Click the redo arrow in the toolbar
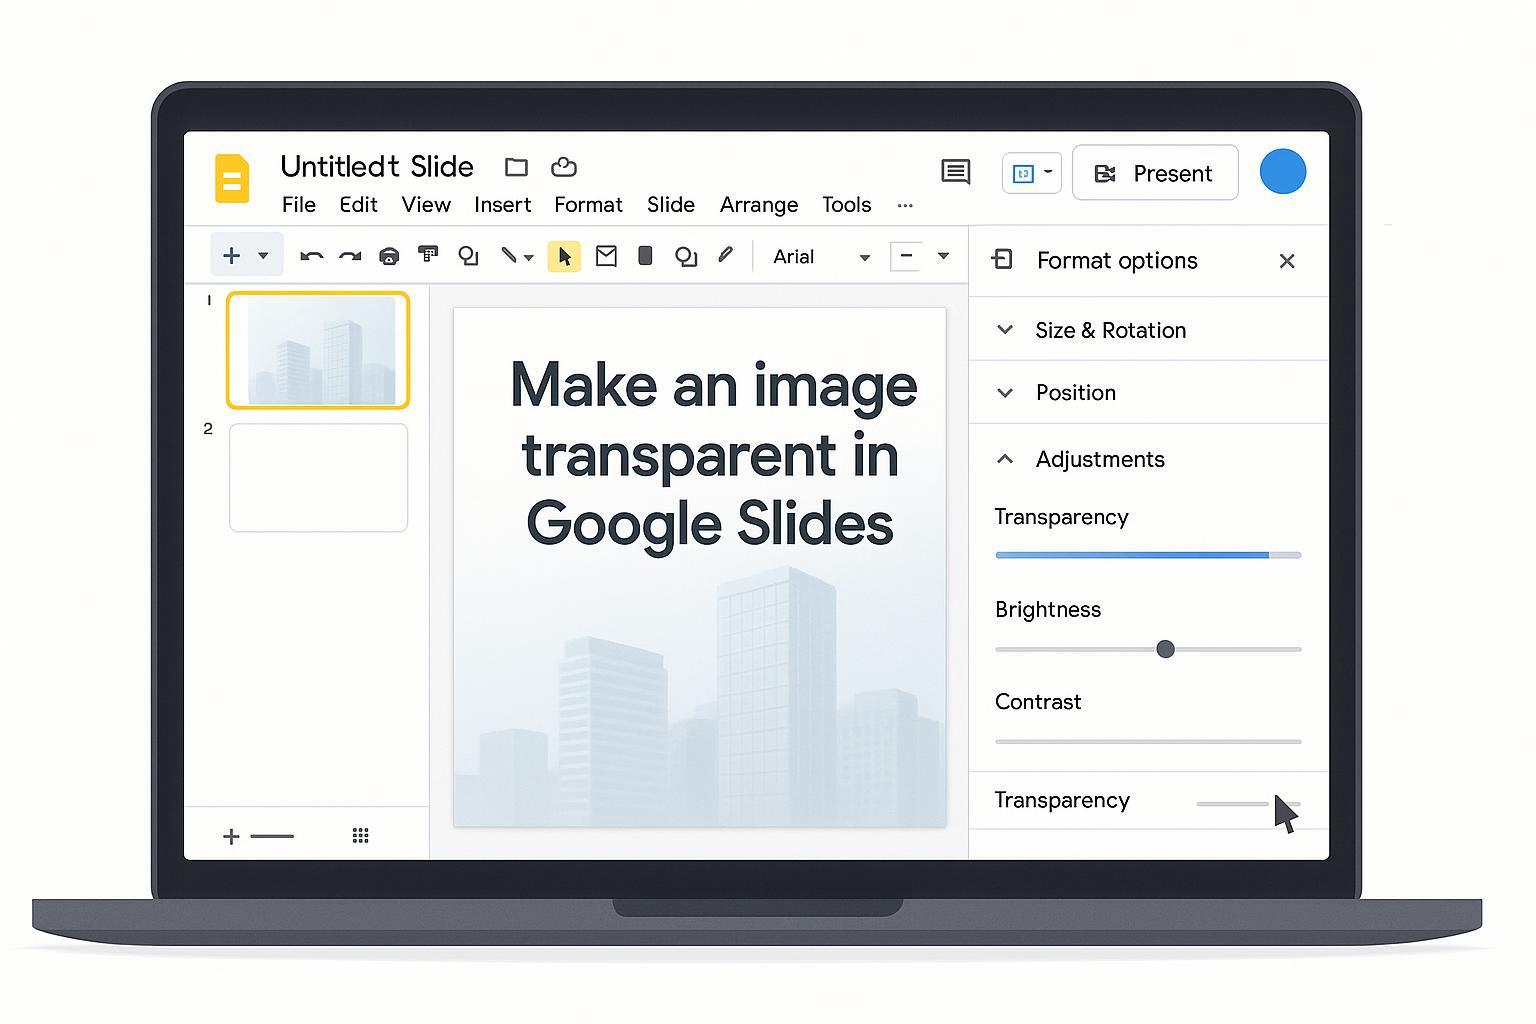 point(350,257)
